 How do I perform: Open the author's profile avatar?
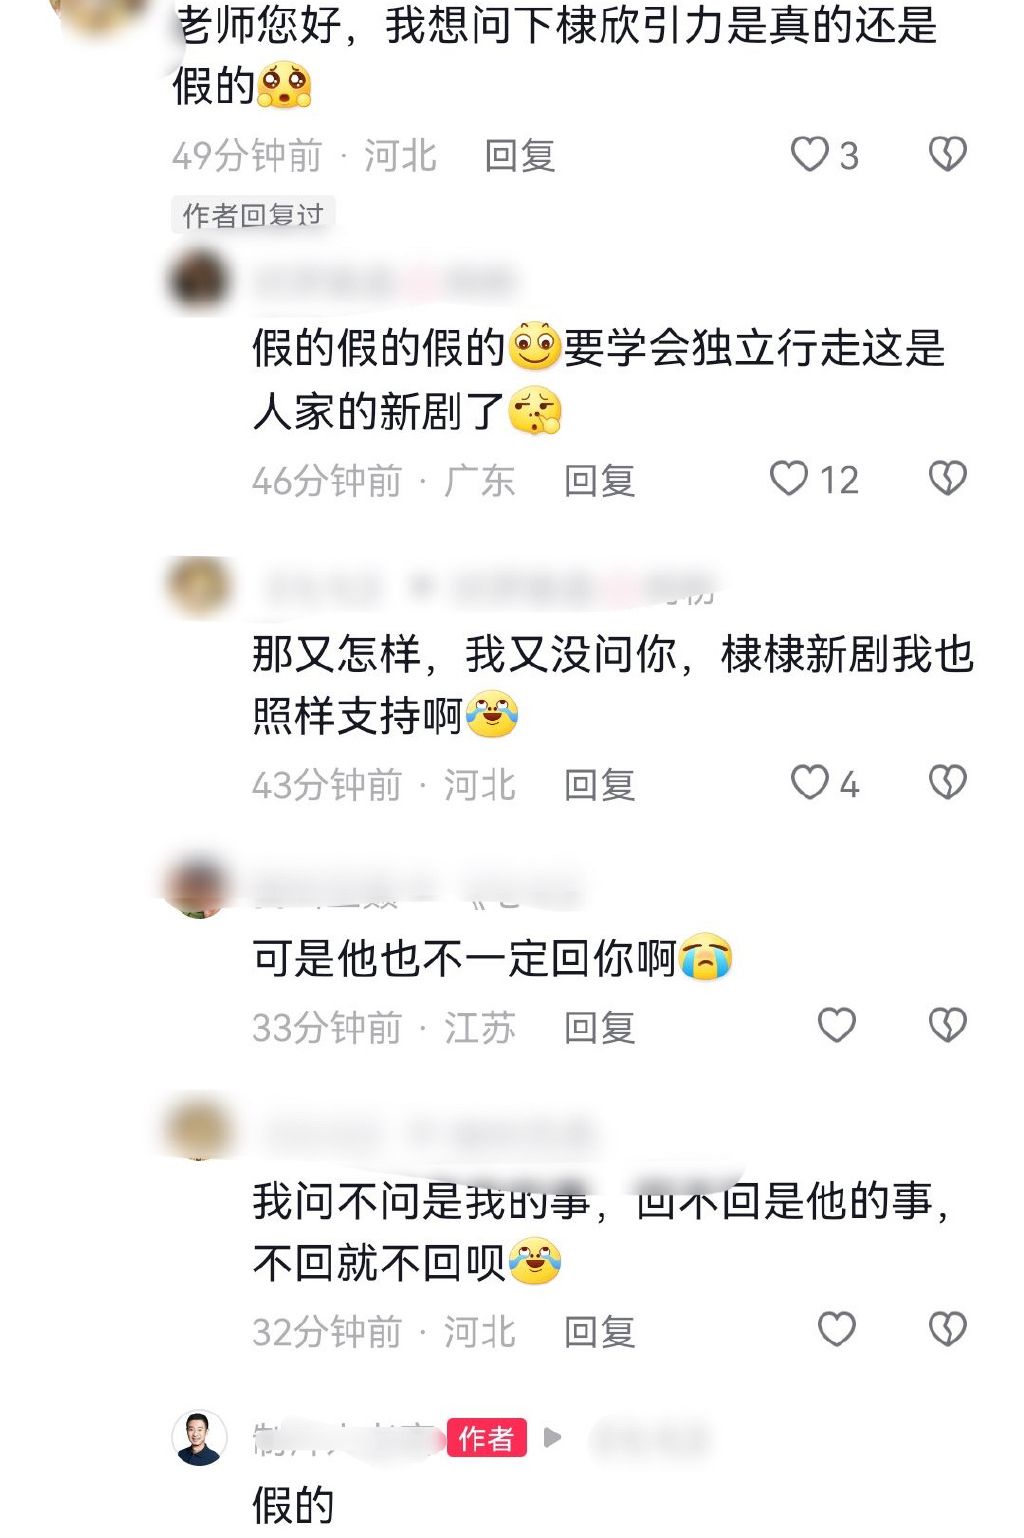pyautogui.click(x=198, y=1438)
